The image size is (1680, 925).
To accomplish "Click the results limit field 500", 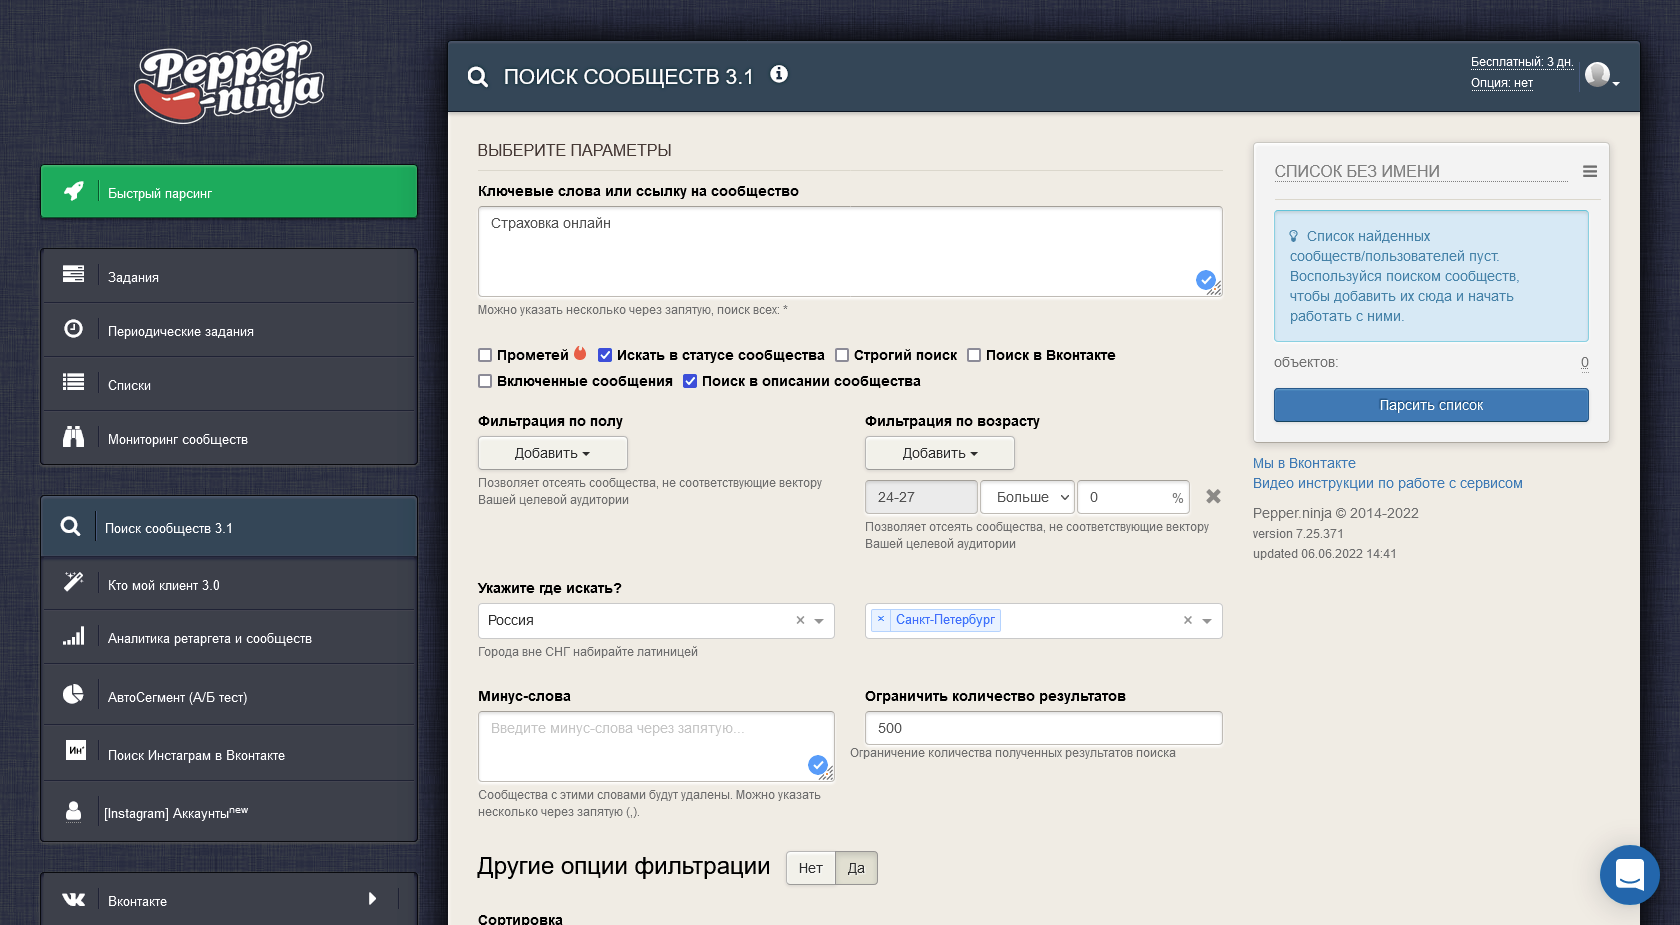I will 1043,728.
